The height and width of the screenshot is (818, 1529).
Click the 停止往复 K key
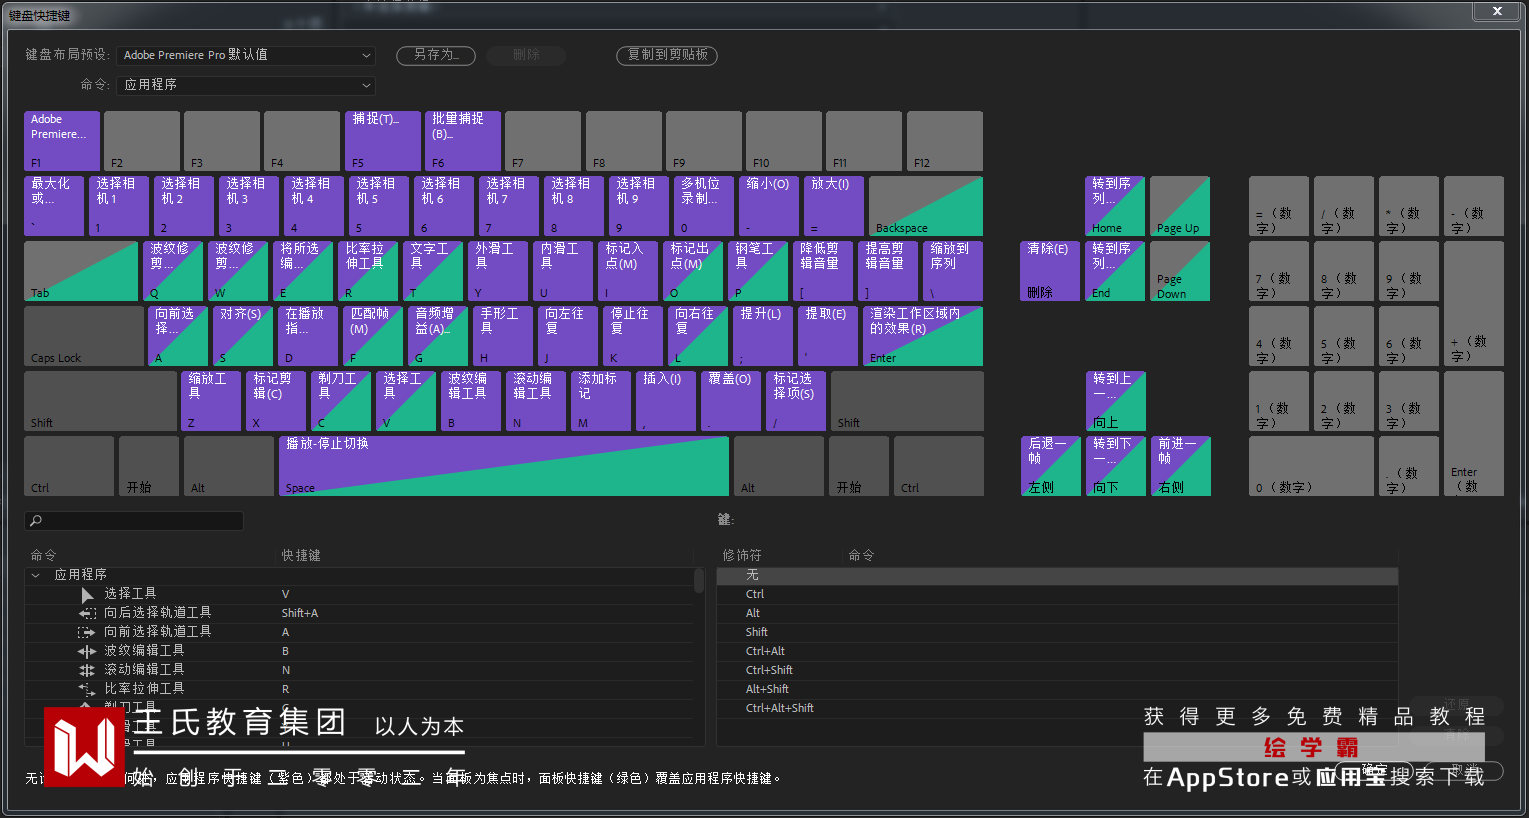633,336
